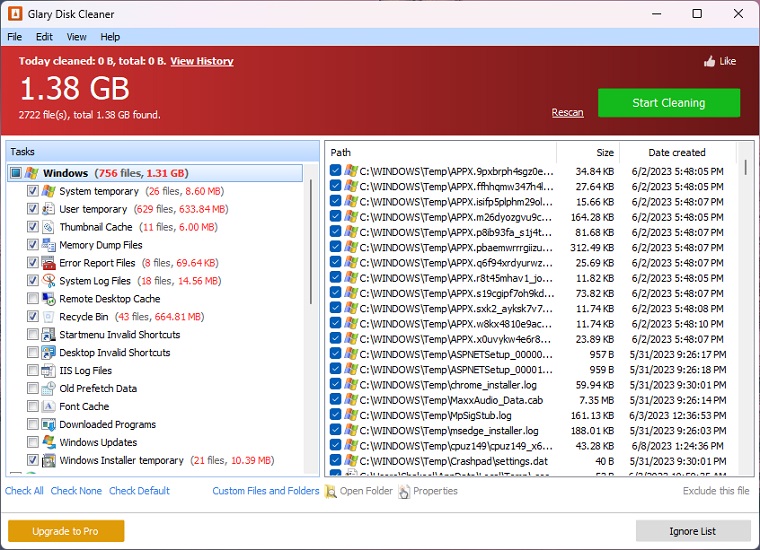760x550 pixels.
Task: Open the View menu
Action: click(x=76, y=37)
